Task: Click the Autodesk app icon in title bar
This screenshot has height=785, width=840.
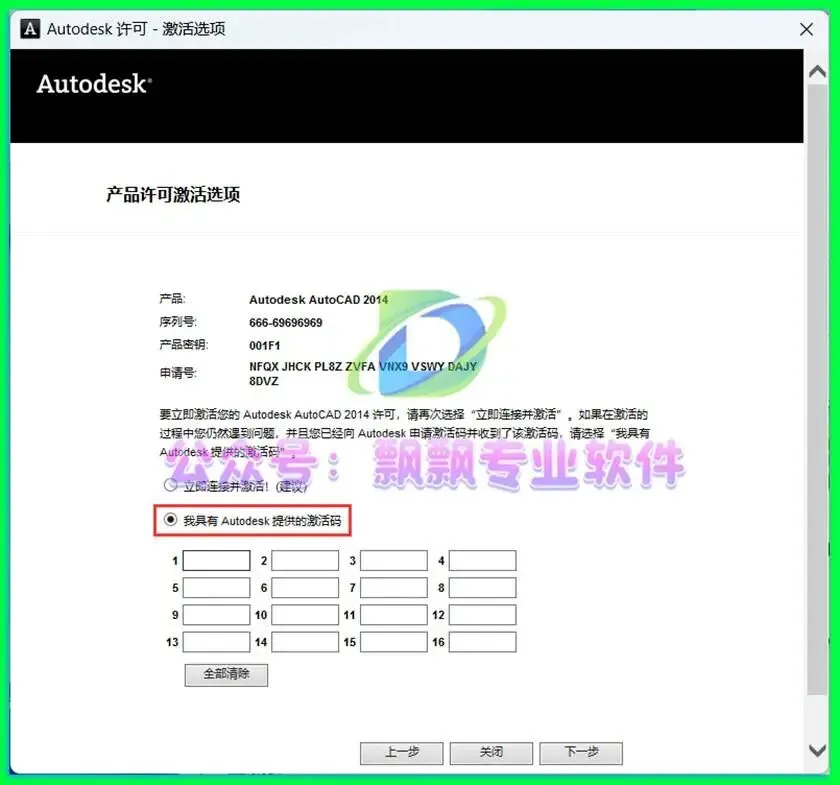Action: pos(30,28)
